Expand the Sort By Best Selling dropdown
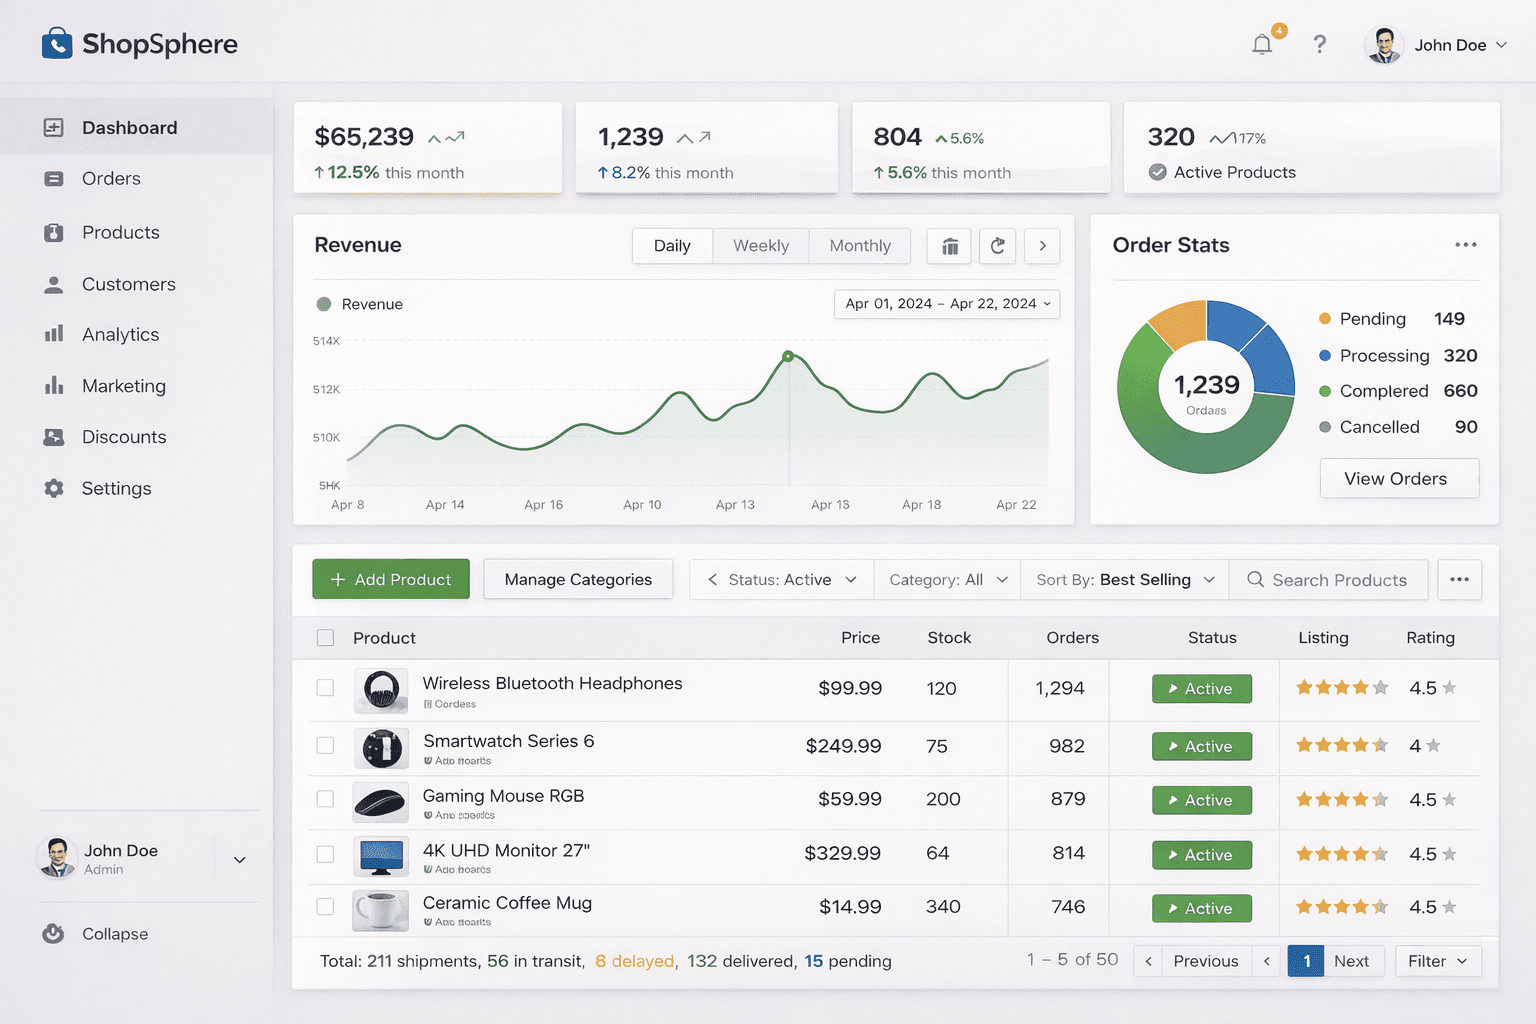The image size is (1536, 1024). (1124, 580)
